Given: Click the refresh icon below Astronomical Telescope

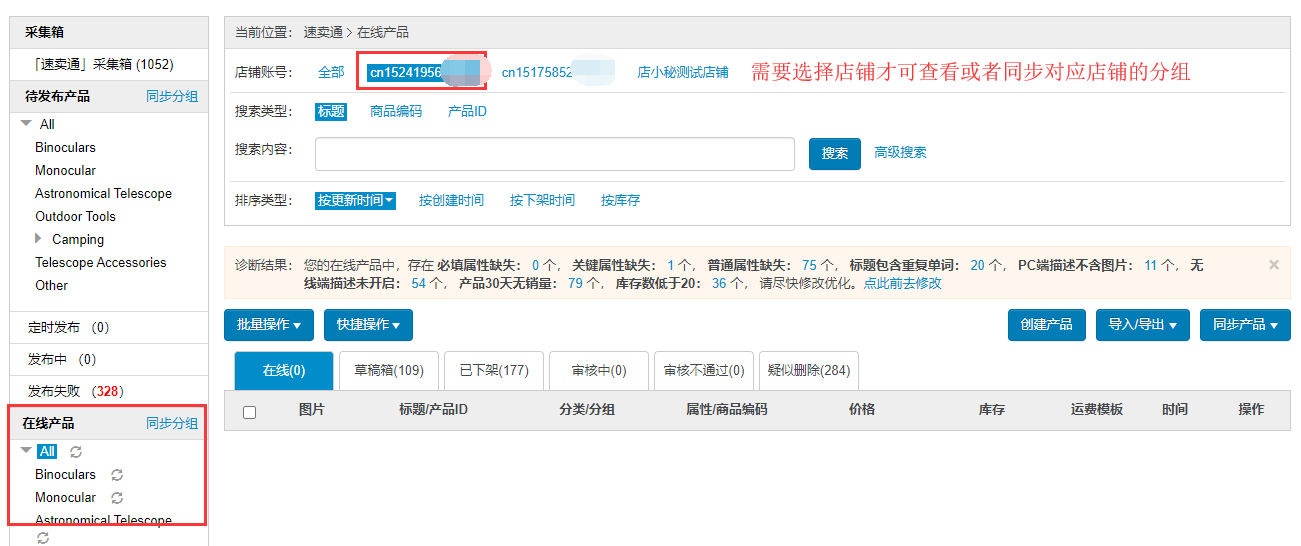Looking at the screenshot, I should [43, 538].
